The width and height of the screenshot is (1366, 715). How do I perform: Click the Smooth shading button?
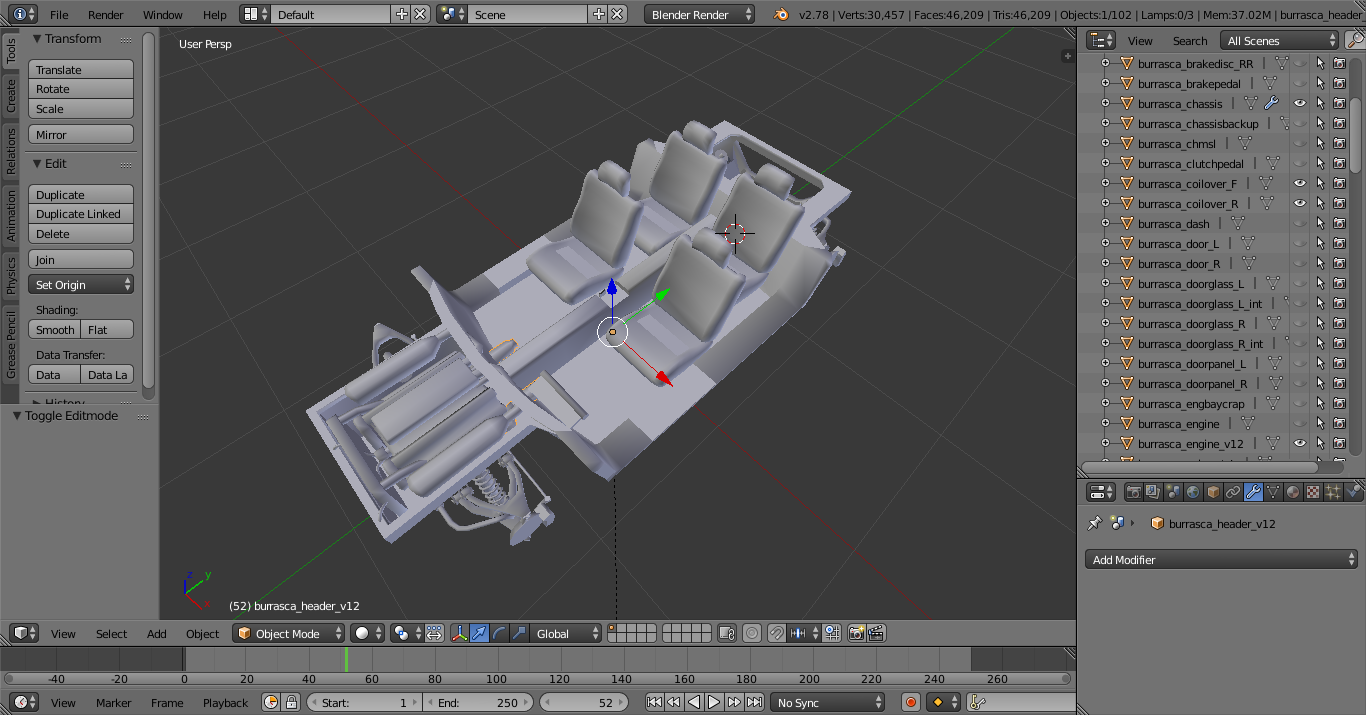click(55, 330)
